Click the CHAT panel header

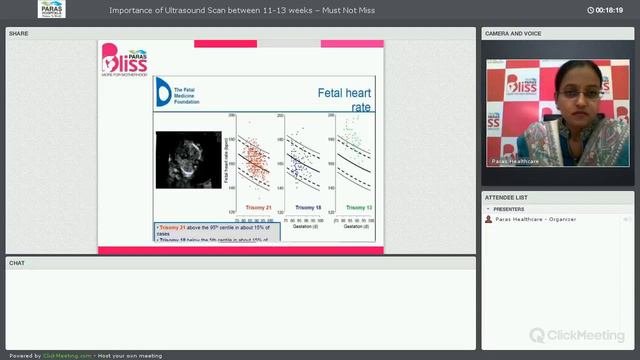240,263
